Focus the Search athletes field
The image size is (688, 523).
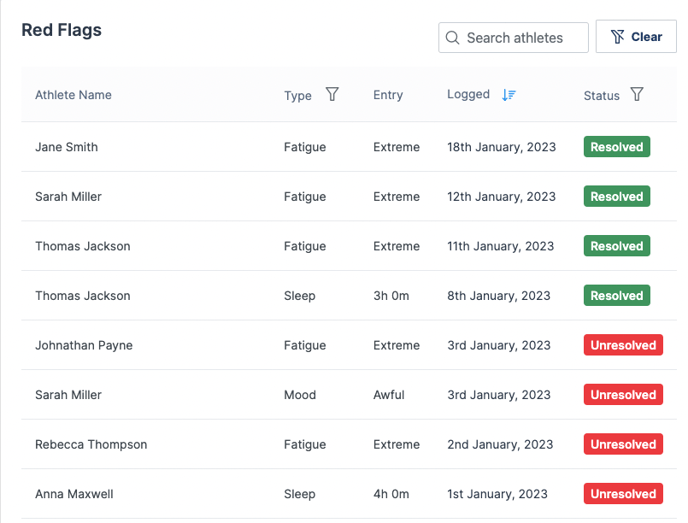click(513, 38)
